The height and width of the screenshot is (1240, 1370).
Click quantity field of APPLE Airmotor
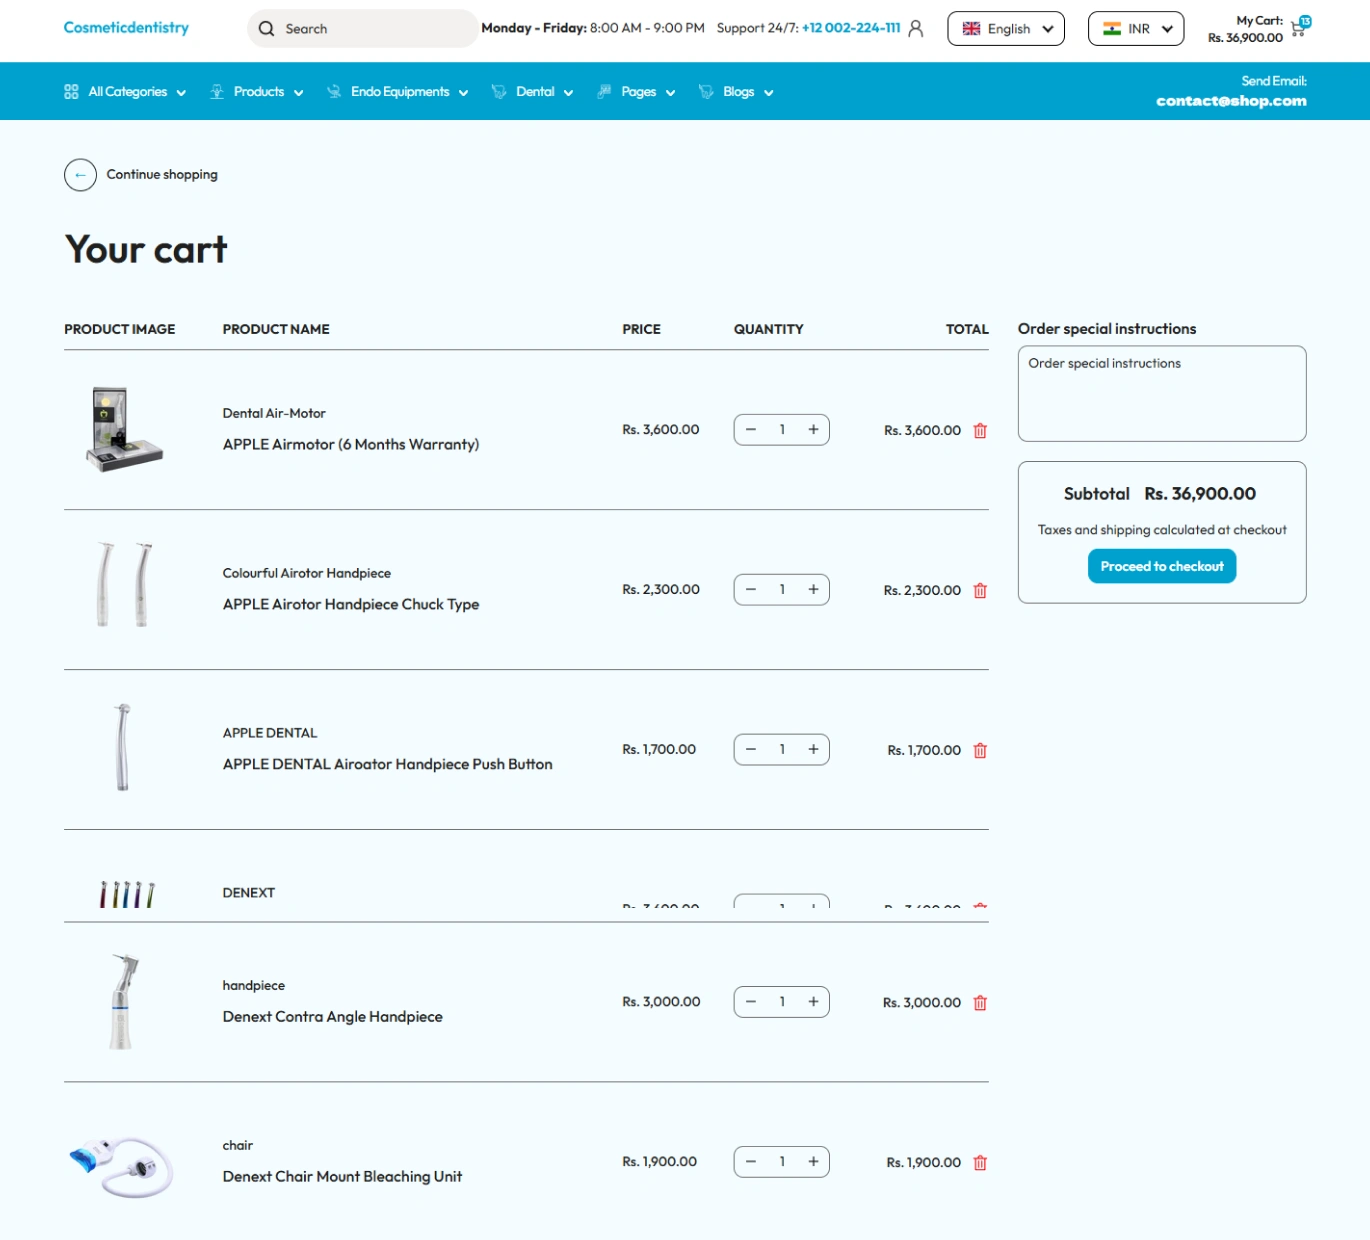tap(782, 430)
